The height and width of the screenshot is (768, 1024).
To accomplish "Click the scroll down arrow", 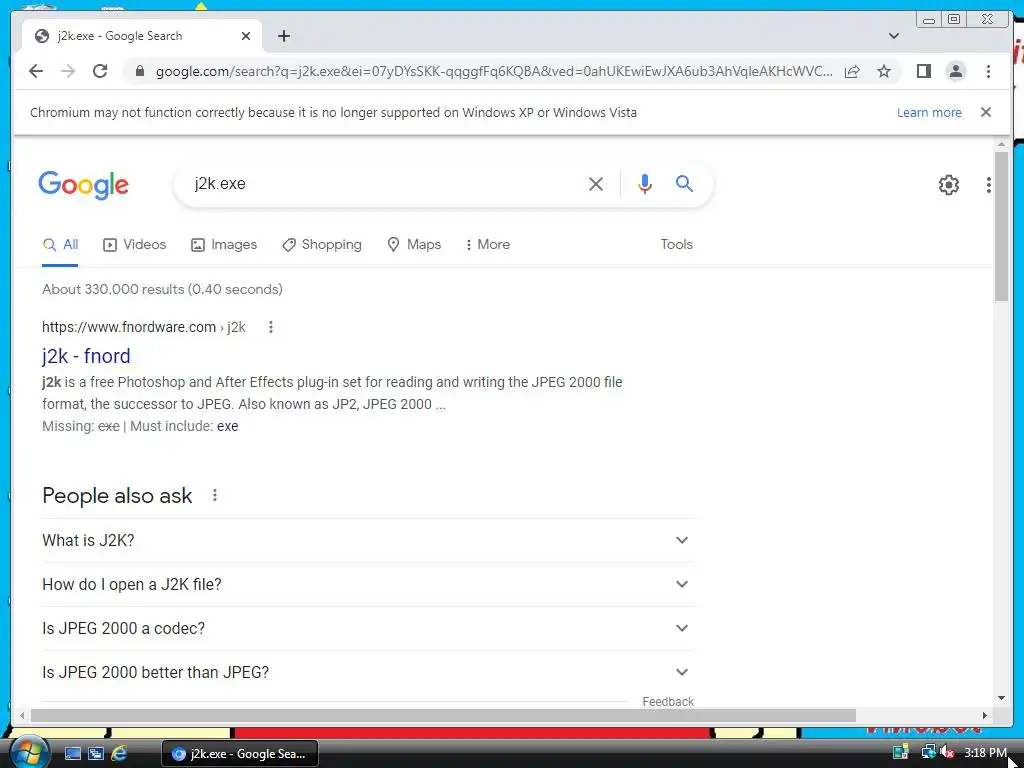I will 1001,698.
